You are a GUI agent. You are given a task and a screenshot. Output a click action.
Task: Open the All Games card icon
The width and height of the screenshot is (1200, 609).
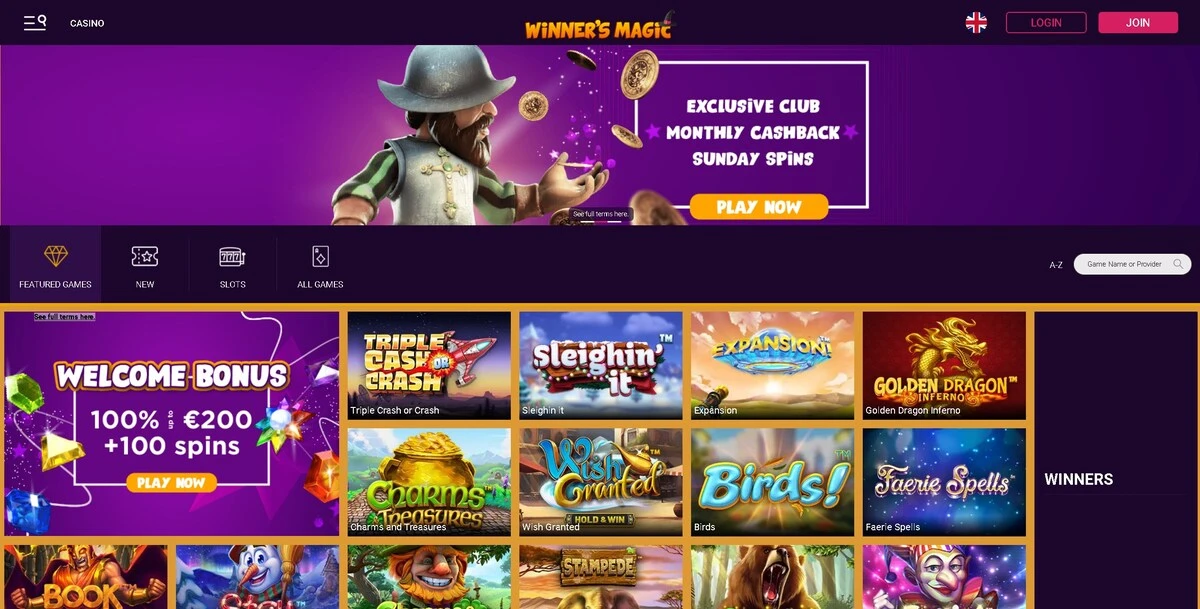[320, 257]
